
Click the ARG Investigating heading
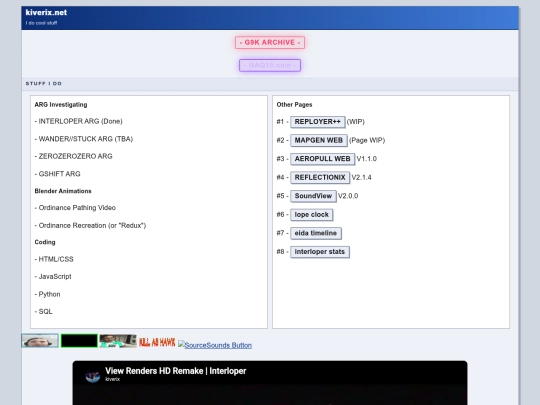coord(61,105)
